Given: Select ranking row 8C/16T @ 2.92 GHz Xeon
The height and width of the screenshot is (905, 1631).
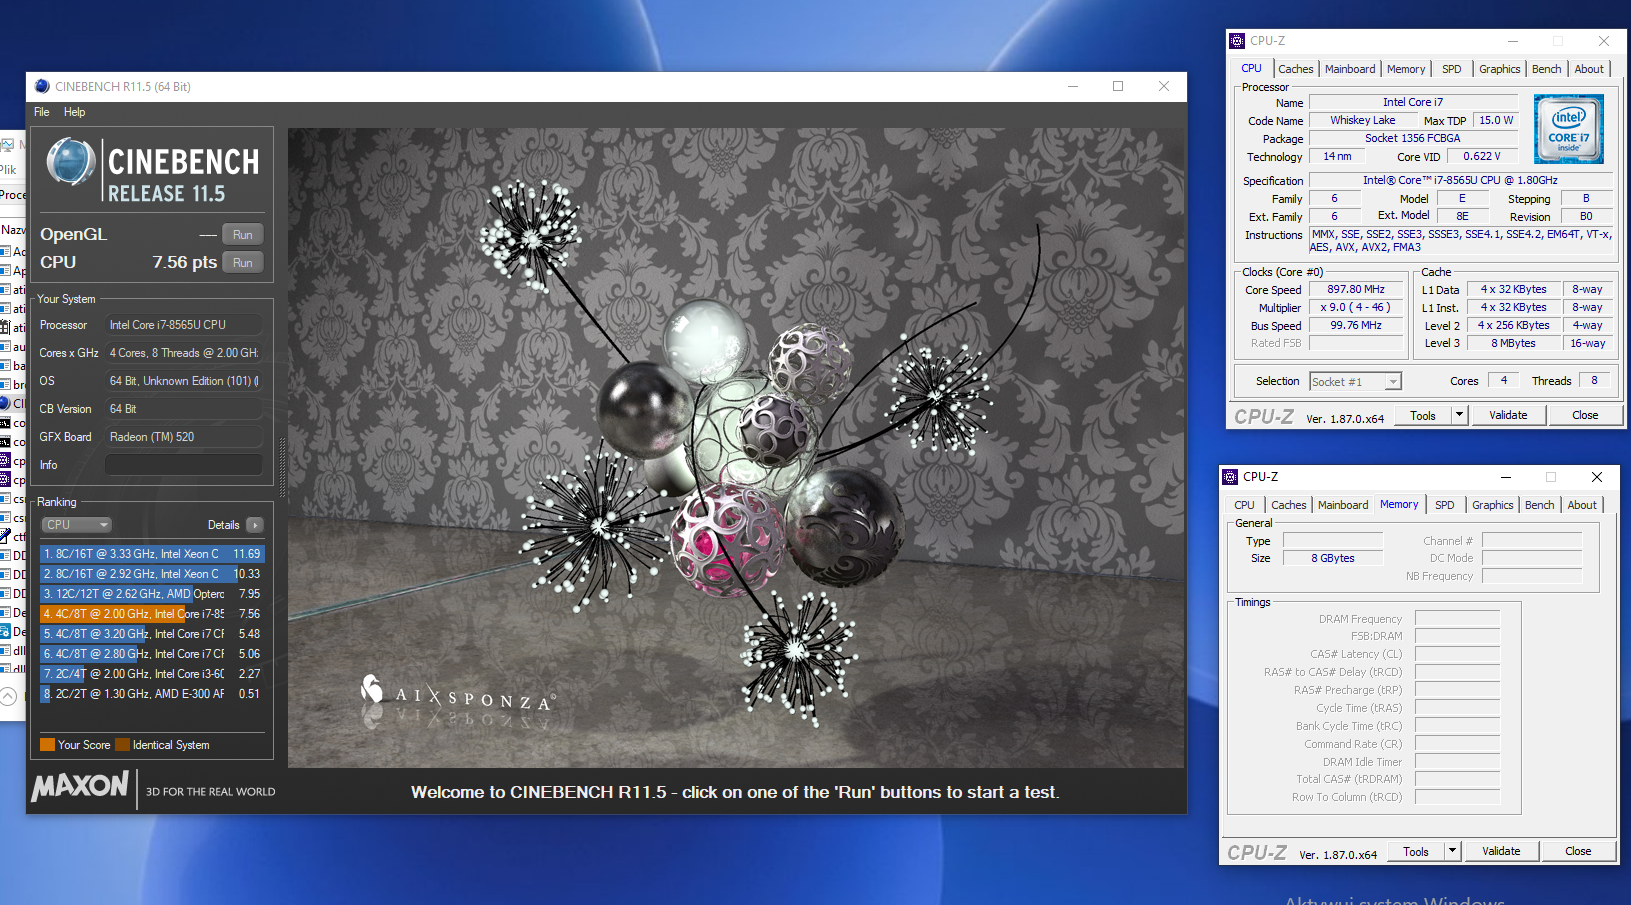Looking at the screenshot, I should click(152, 574).
